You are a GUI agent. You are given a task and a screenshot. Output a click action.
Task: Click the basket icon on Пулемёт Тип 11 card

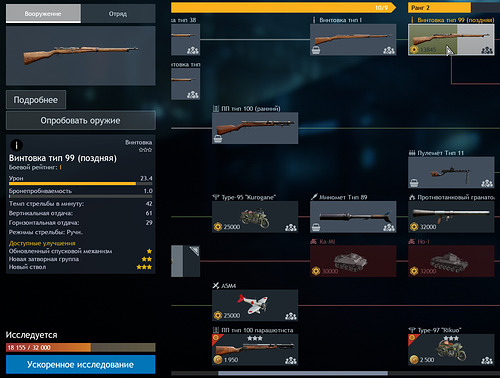(x=414, y=183)
